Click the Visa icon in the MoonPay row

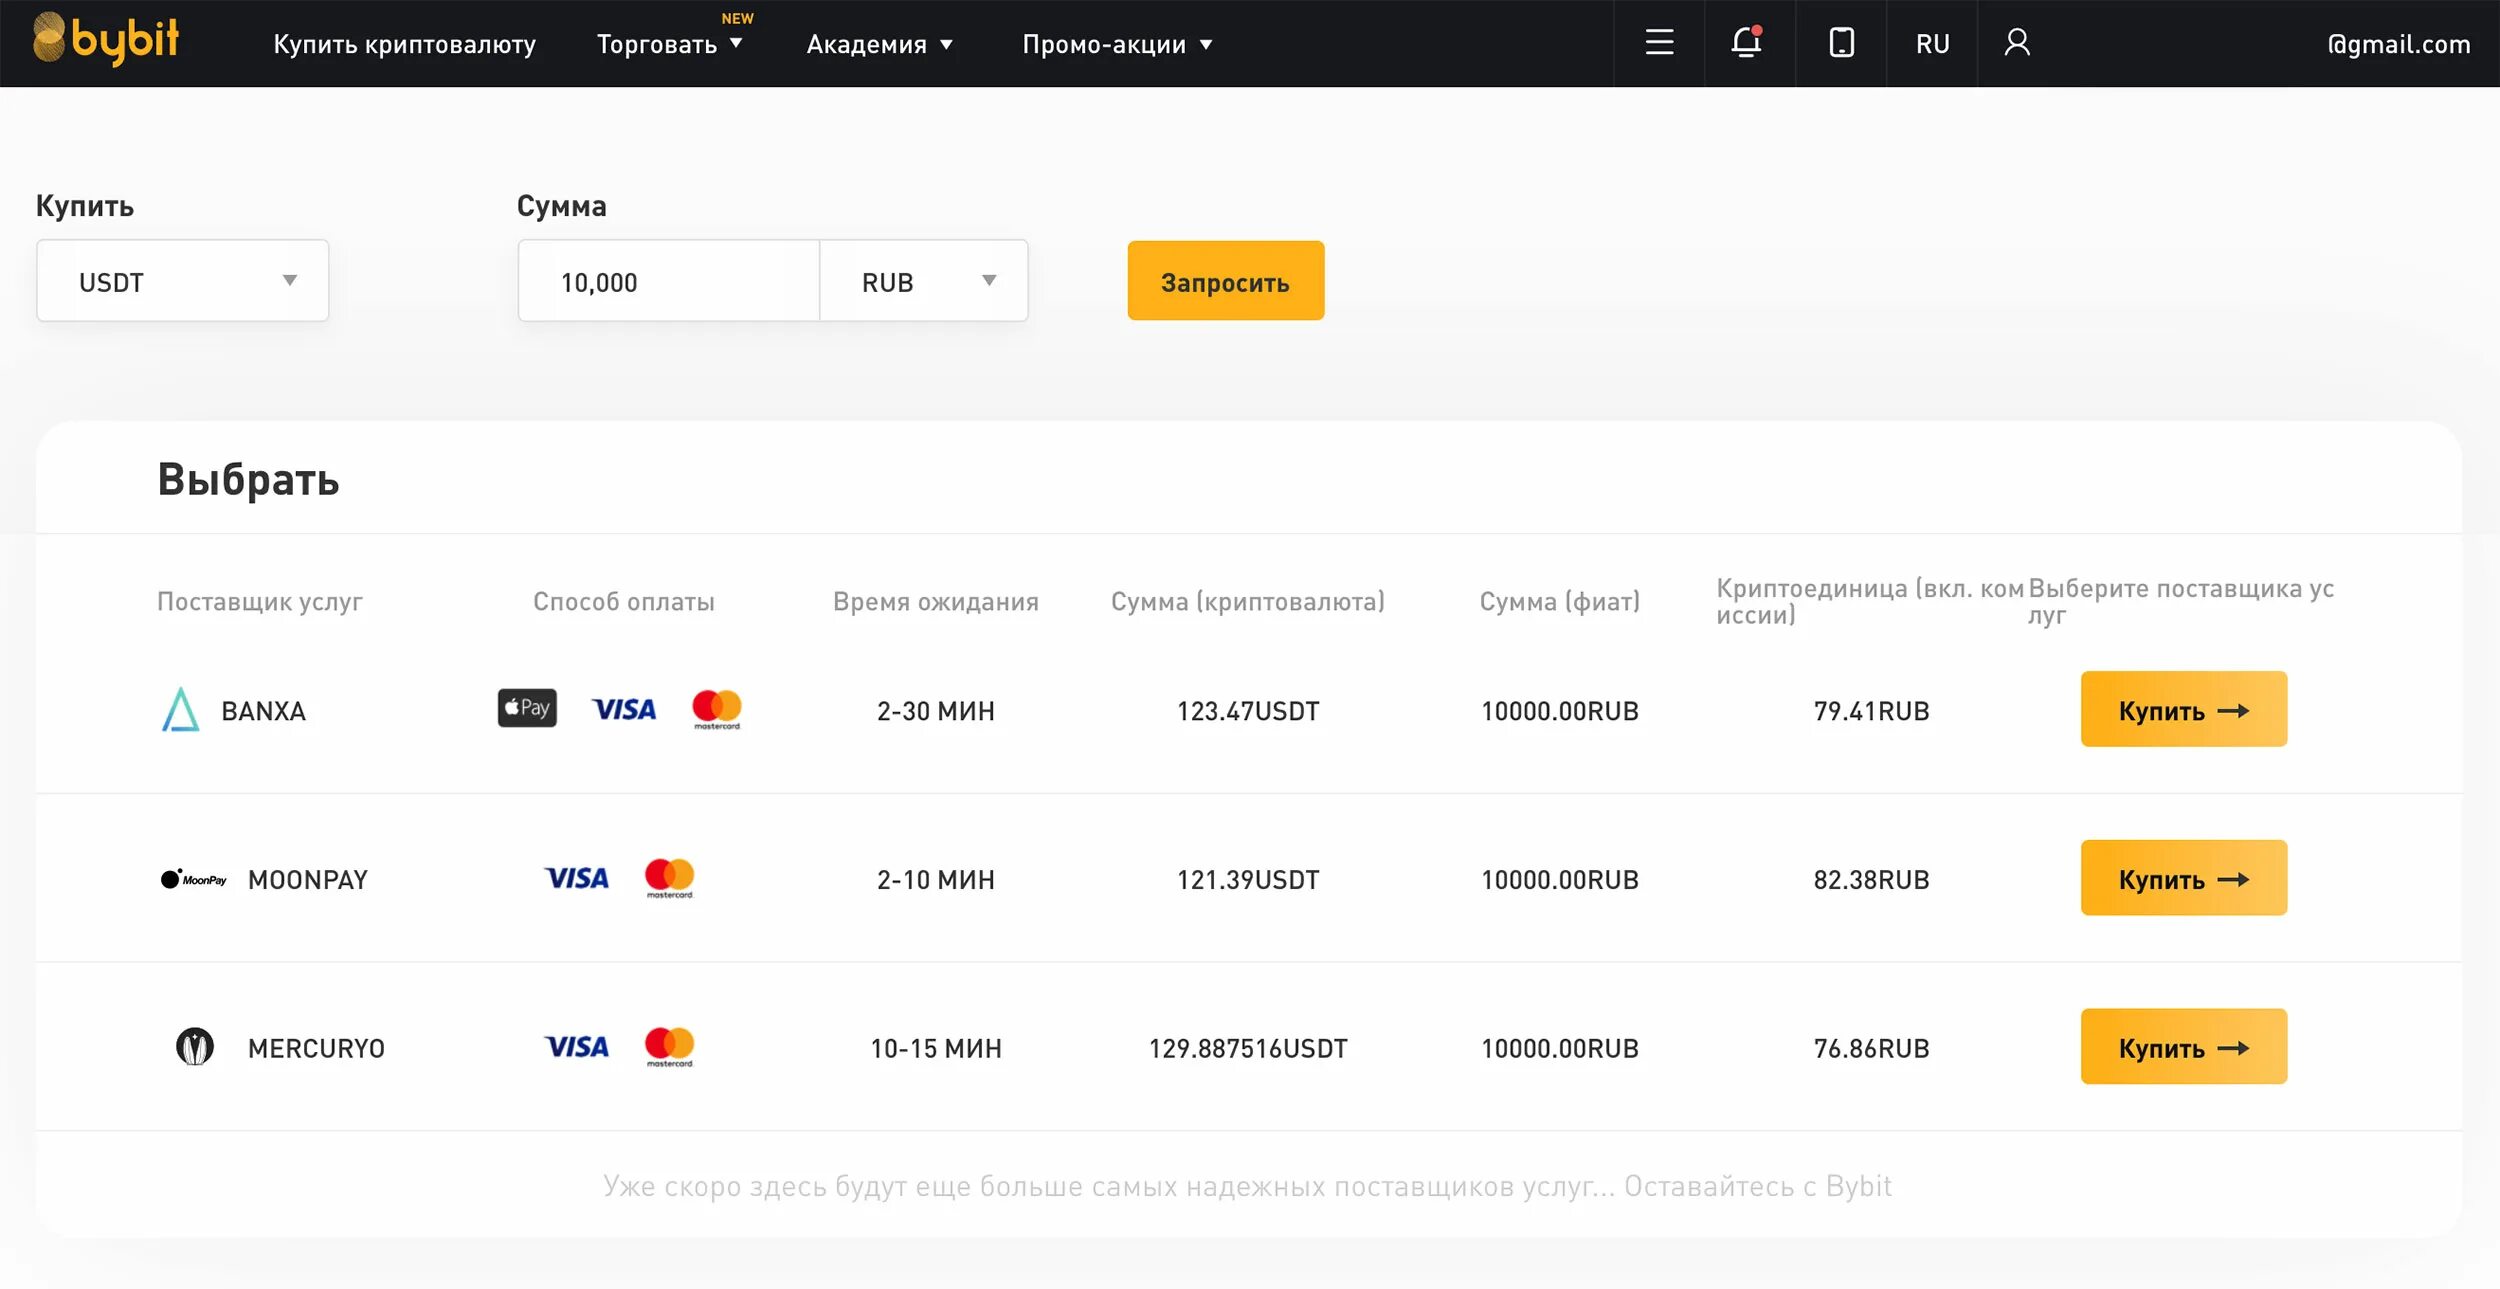click(x=576, y=878)
